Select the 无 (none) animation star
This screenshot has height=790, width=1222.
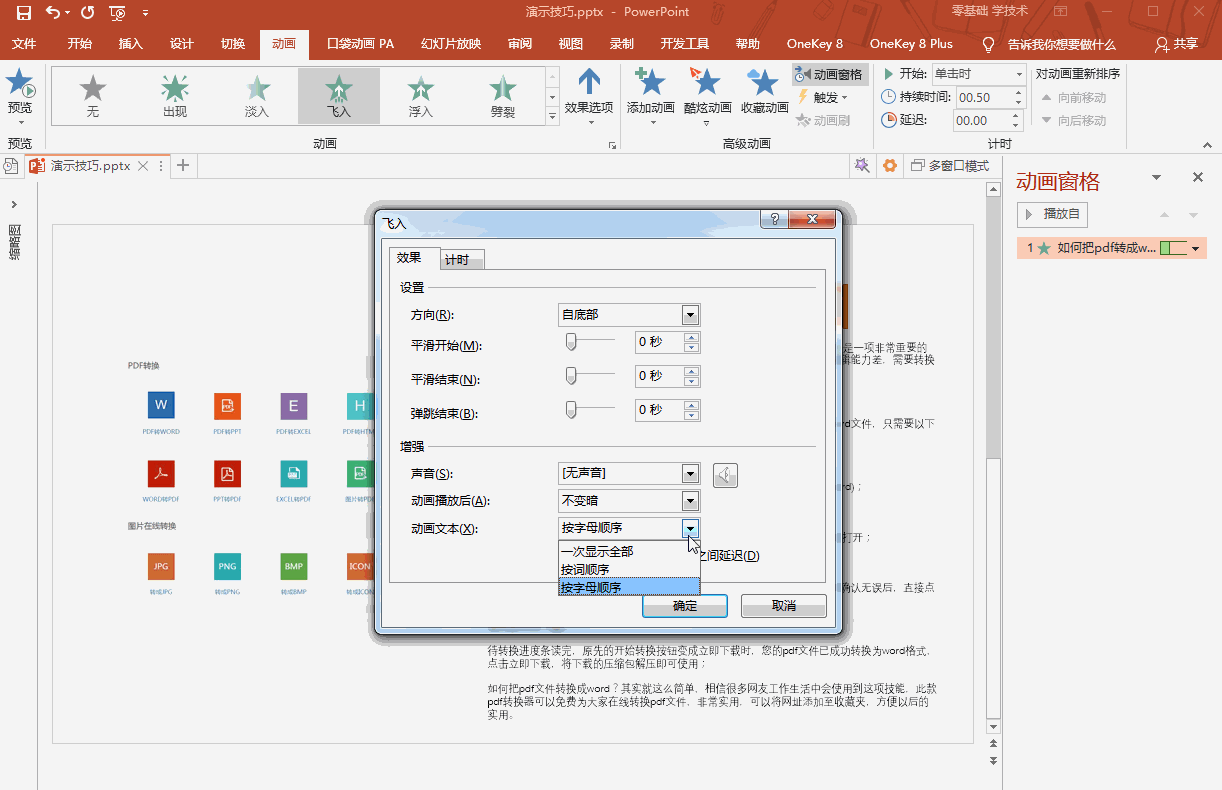point(92,95)
